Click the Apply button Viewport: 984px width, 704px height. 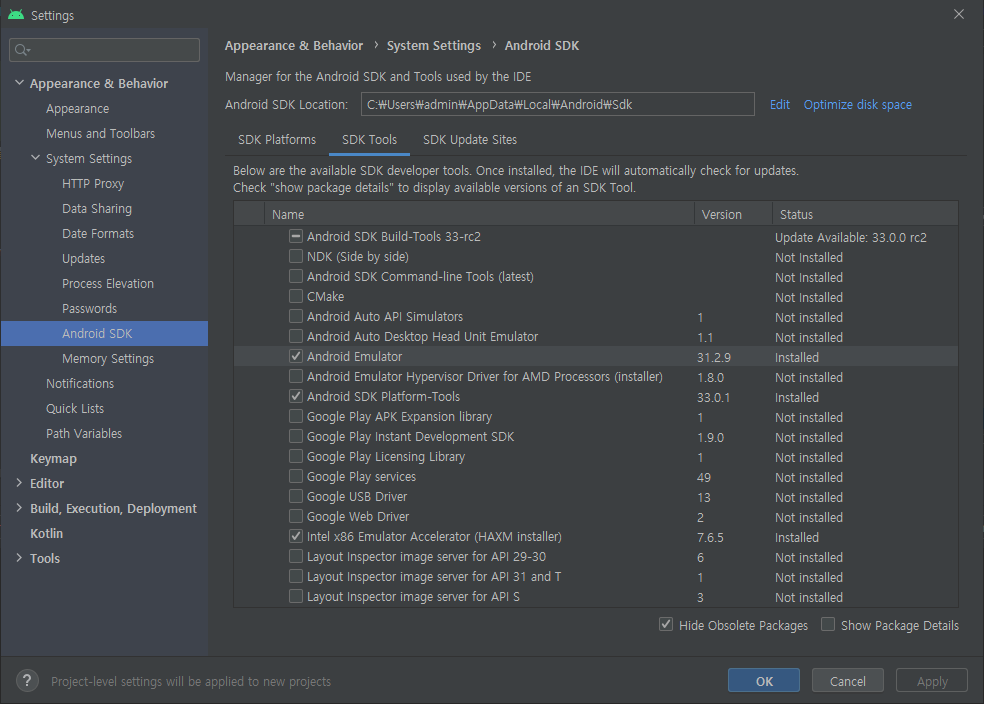point(932,681)
